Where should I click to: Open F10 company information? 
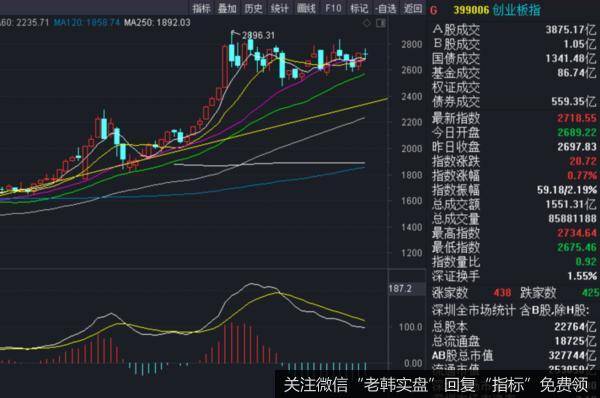tap(333, 8)
